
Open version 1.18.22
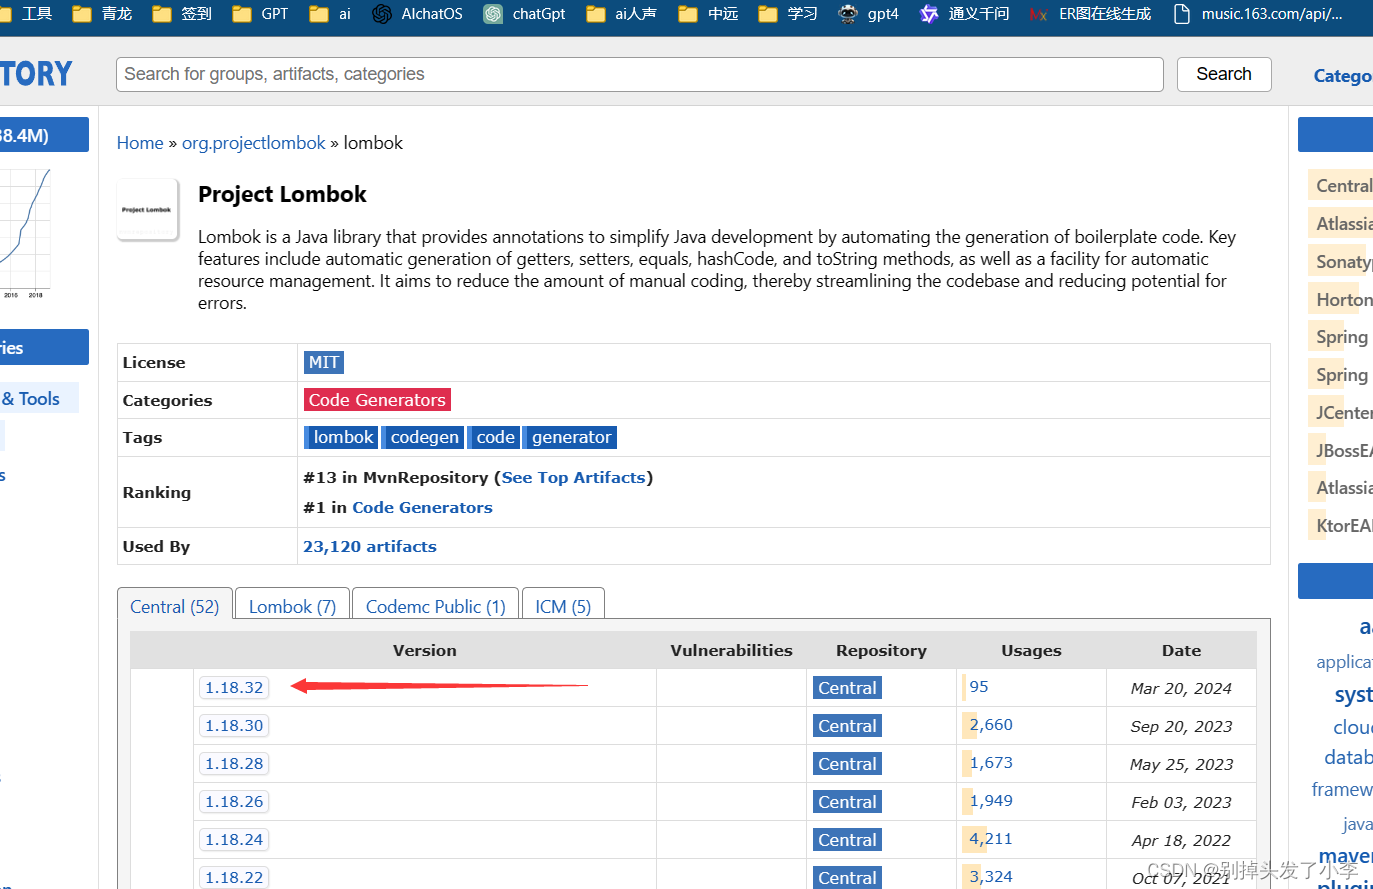[234, 878]
